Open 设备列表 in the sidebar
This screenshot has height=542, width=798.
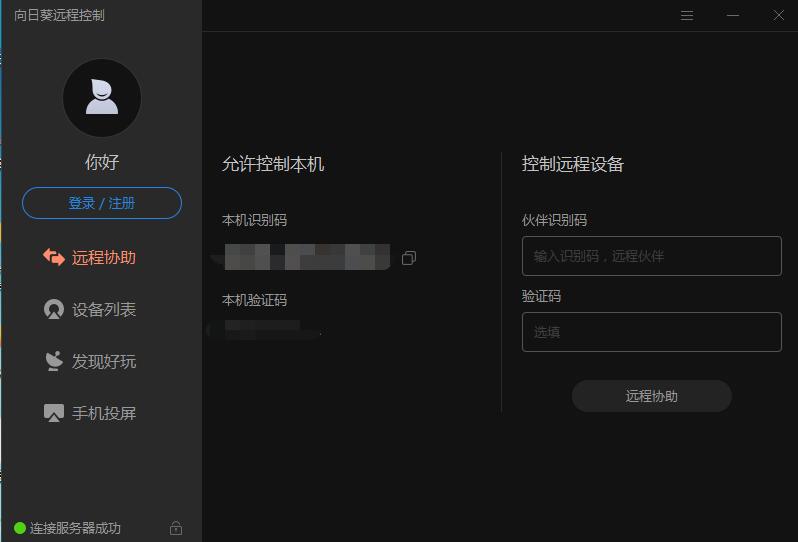(90, 309)
